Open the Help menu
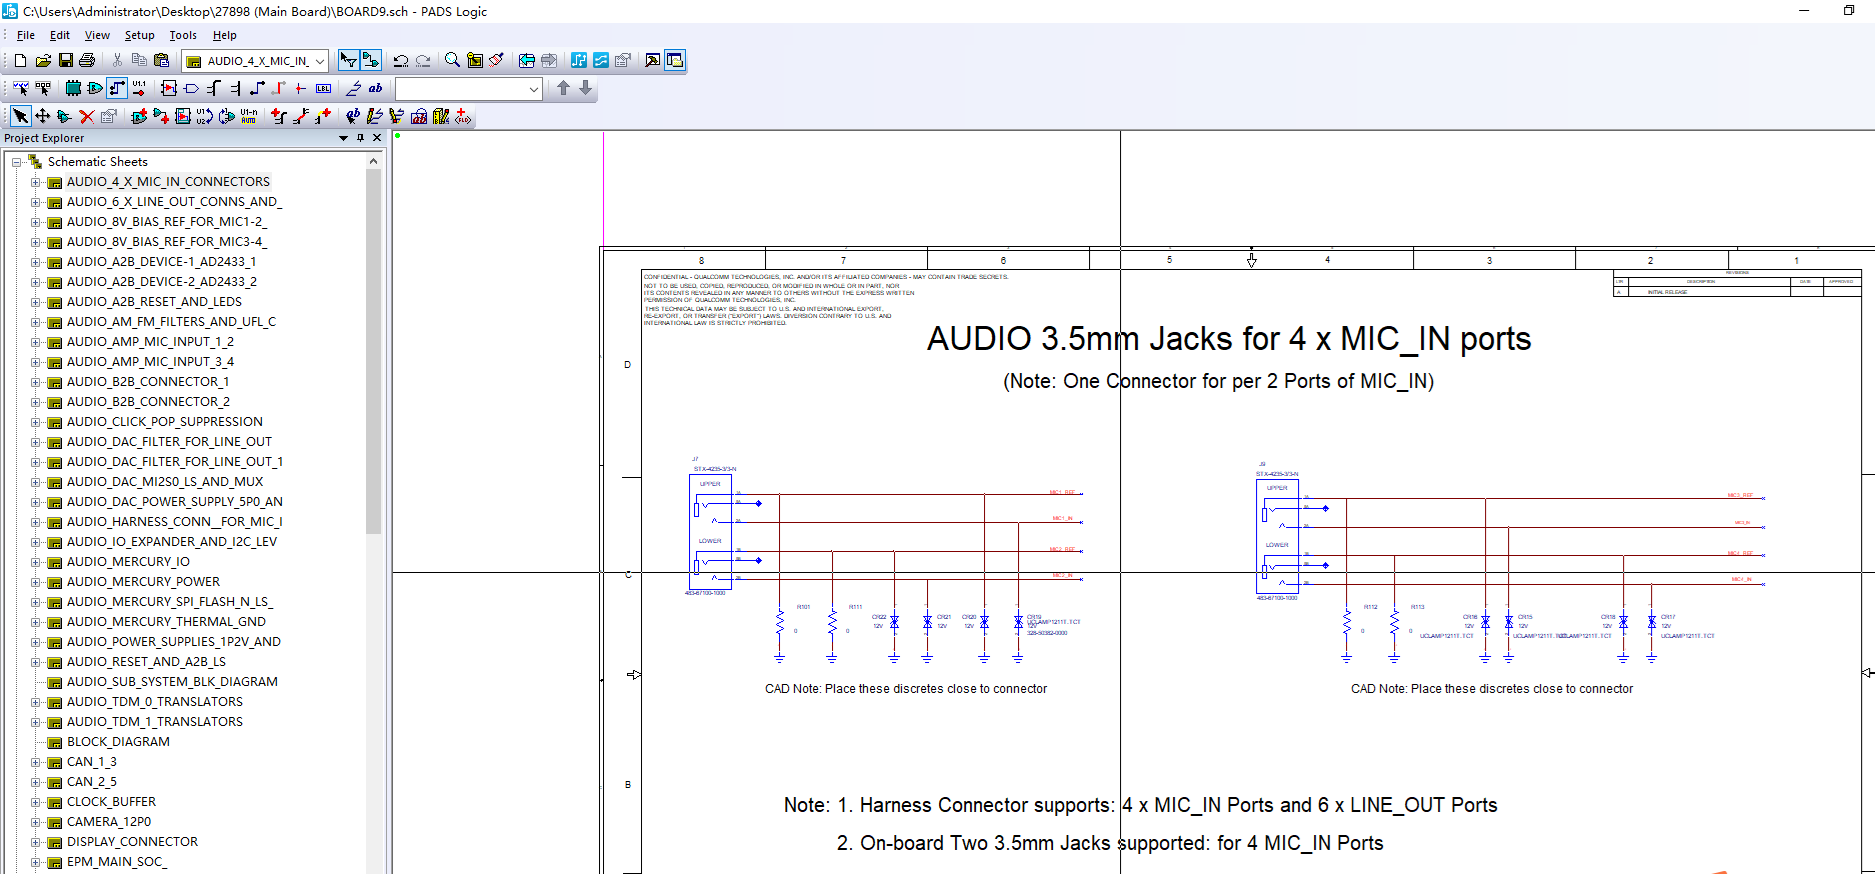1875x874 pixels. pos(225,35)
